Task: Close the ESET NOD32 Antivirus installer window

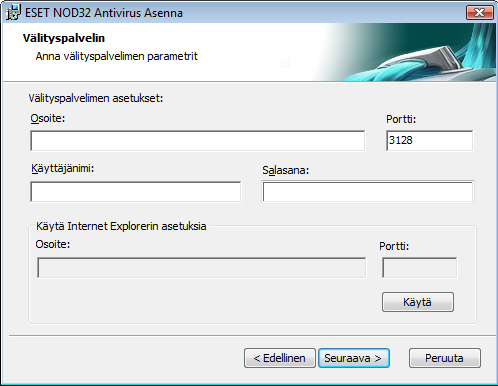Action: 480,13
